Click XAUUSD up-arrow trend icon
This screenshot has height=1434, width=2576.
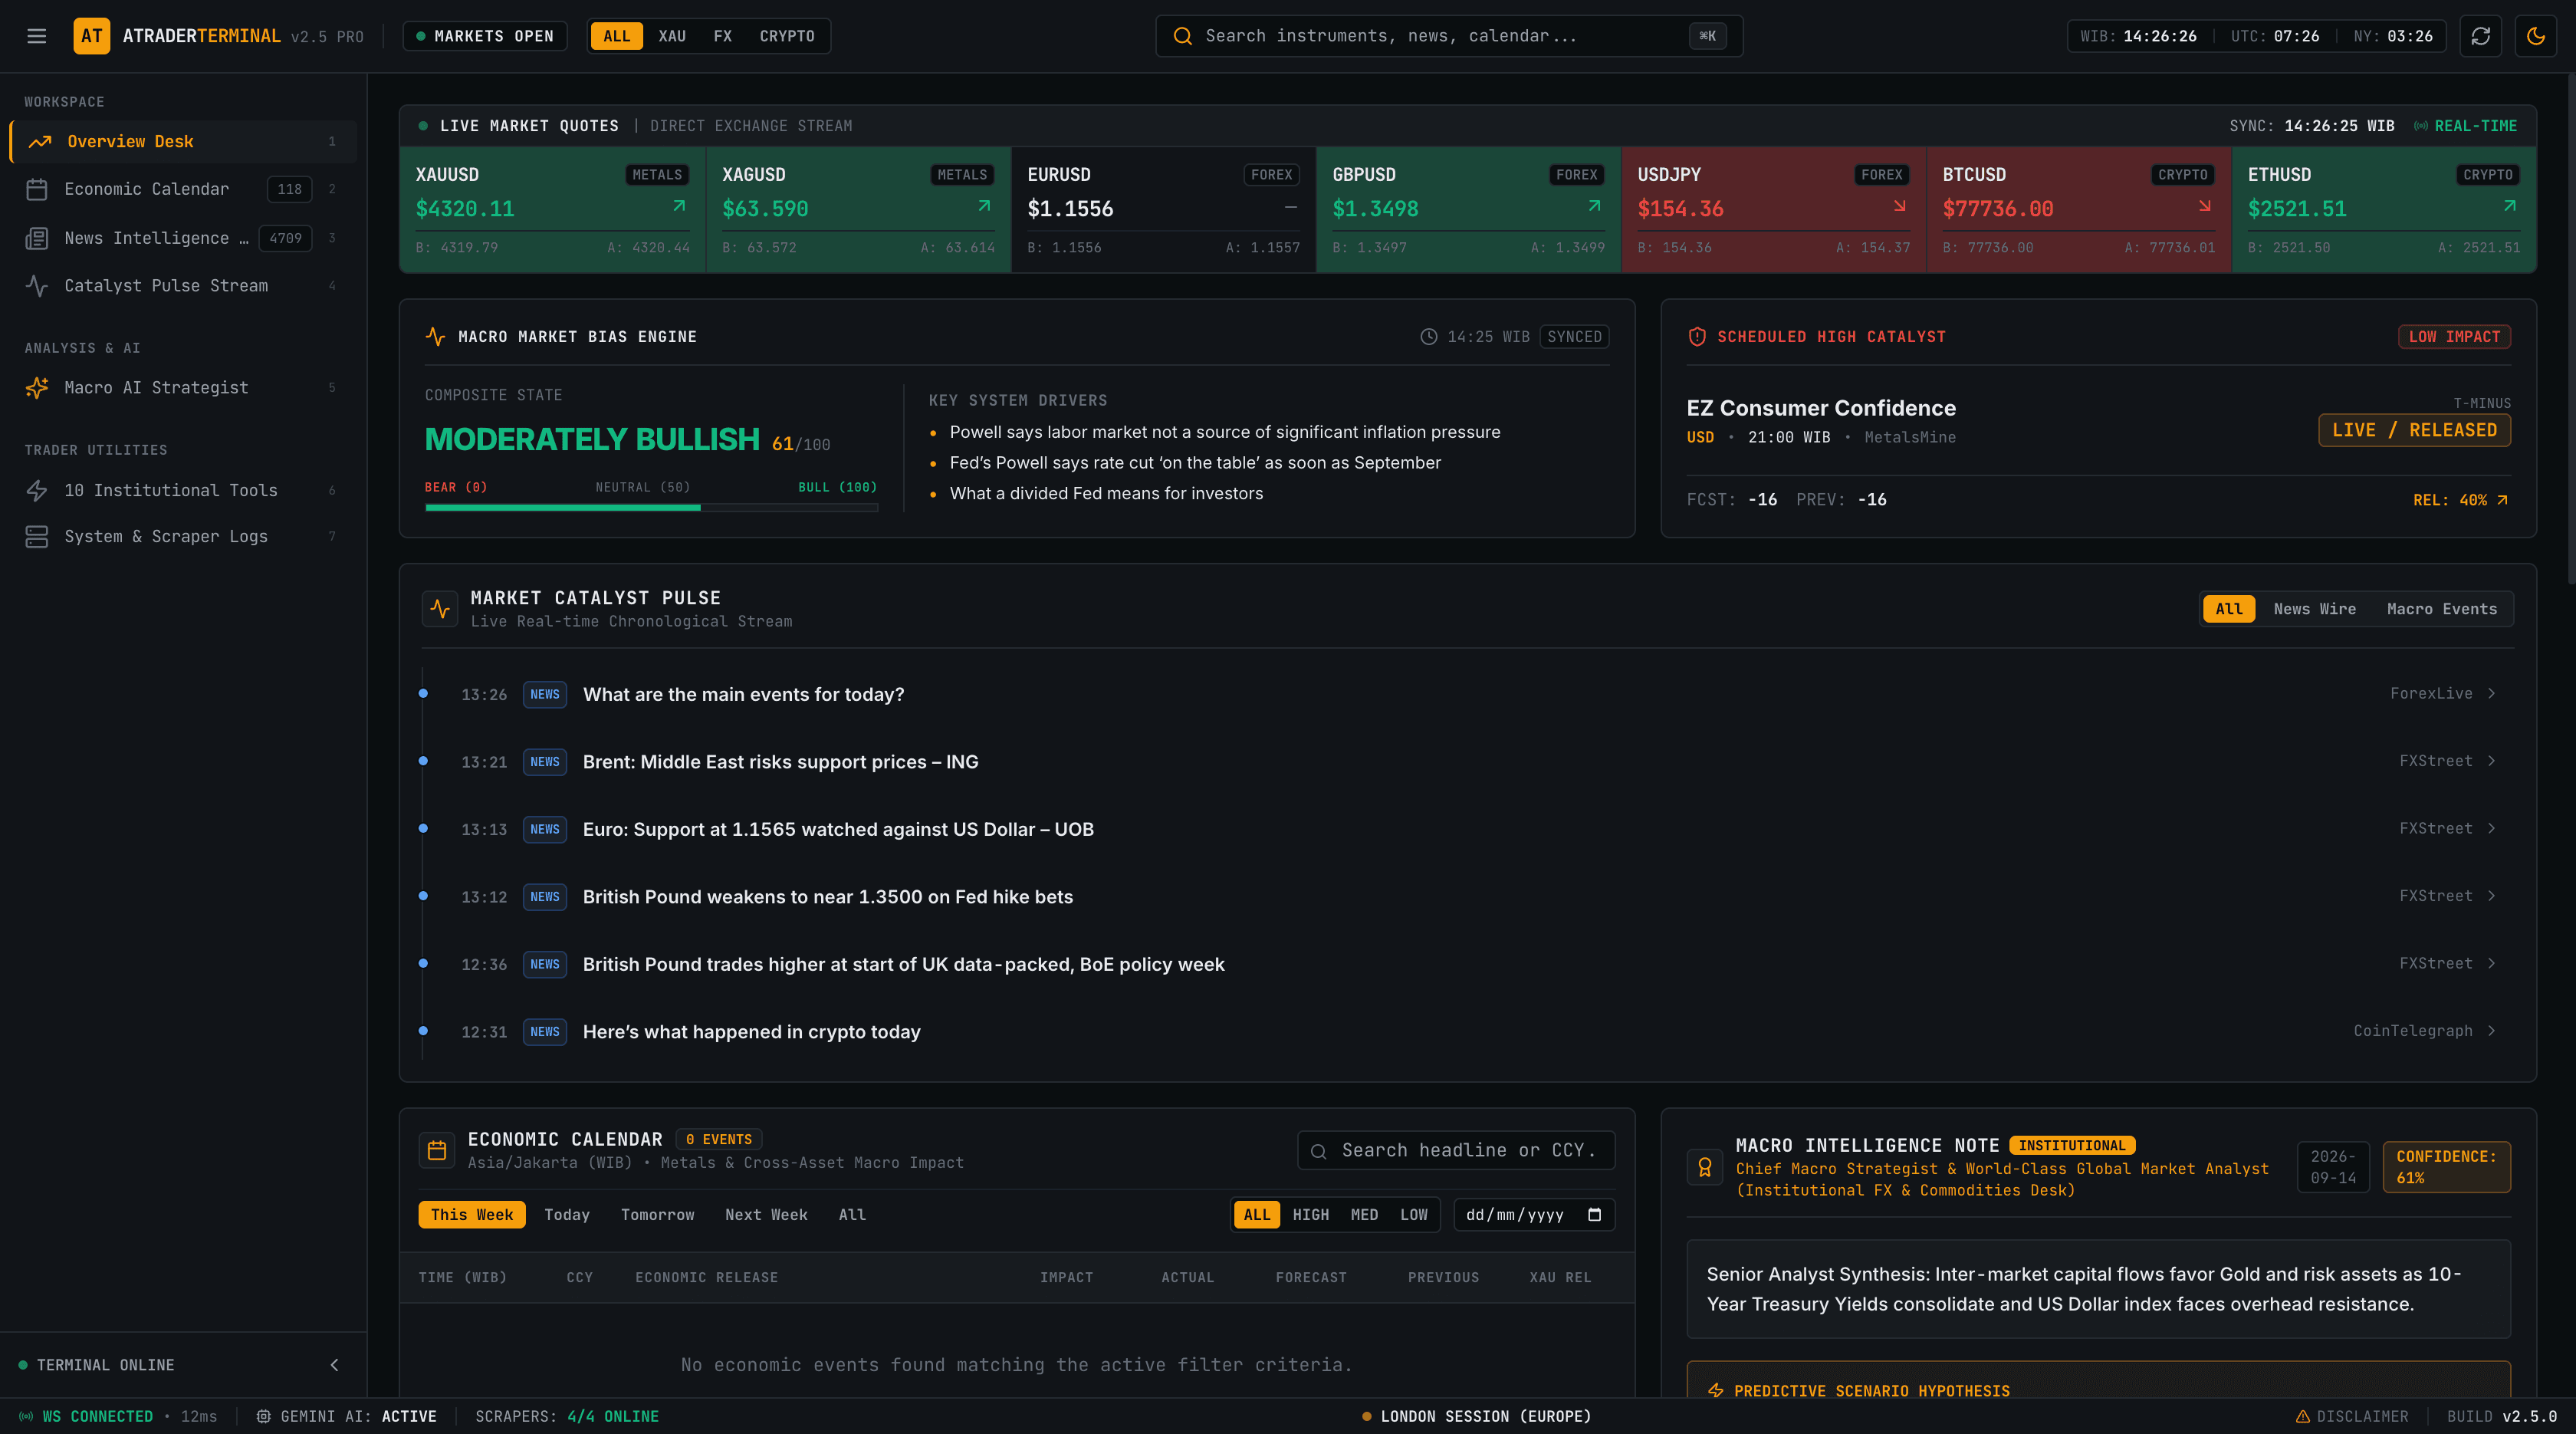[679, 206]
